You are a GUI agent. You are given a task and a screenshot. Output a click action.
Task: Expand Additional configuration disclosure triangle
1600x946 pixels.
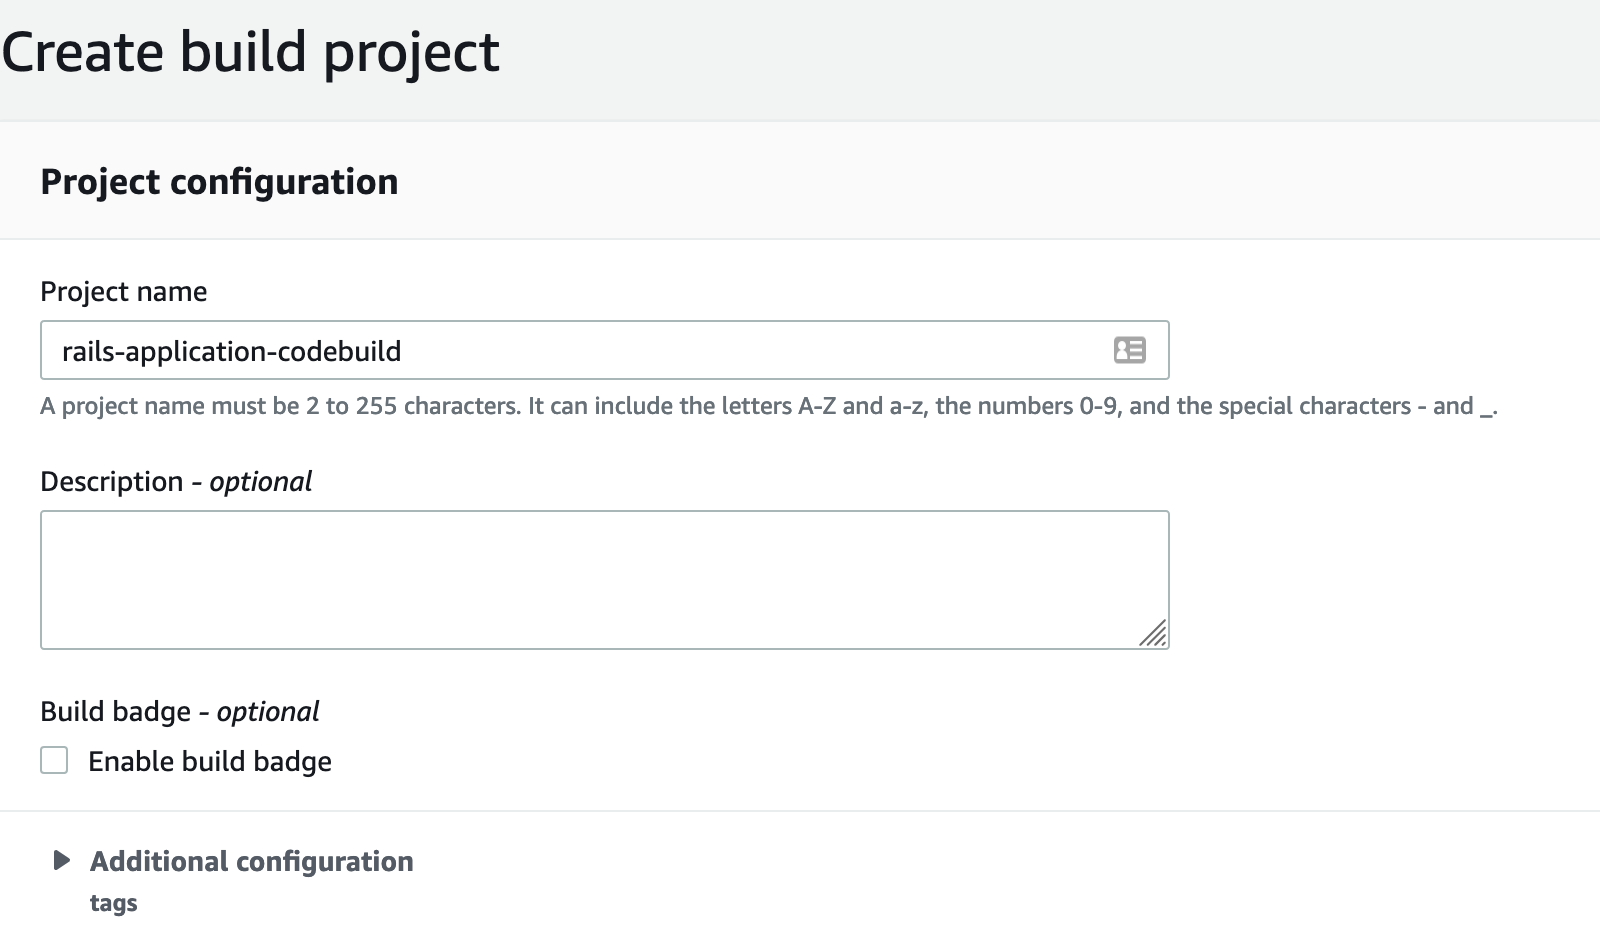click(61, 860)
